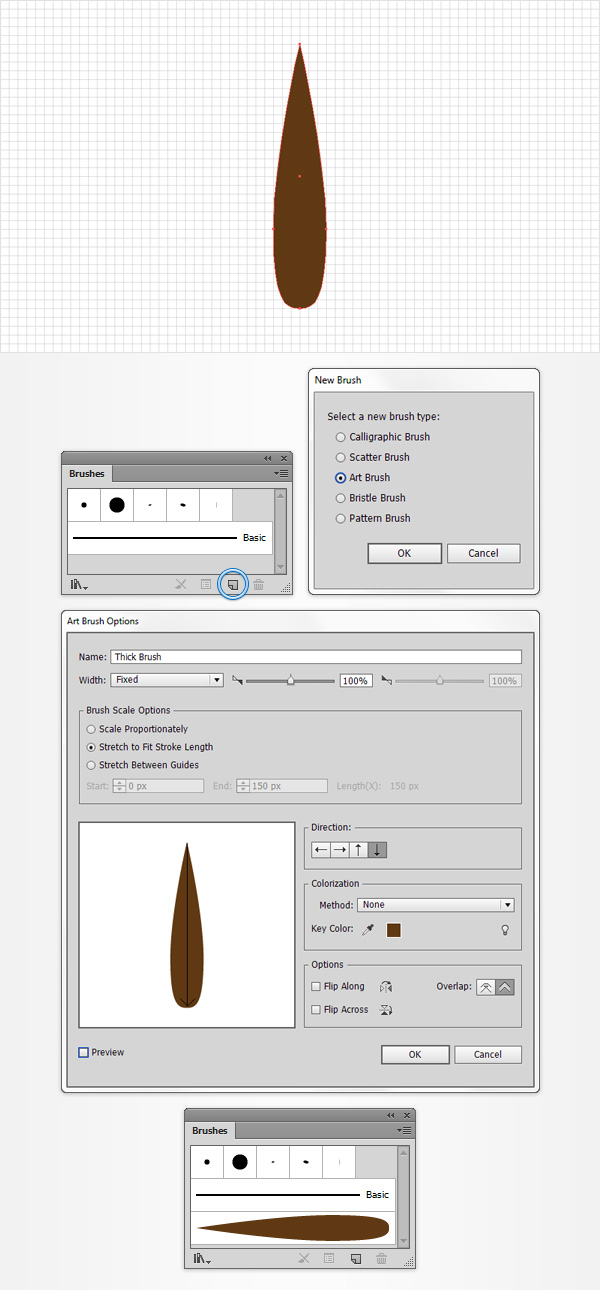Expand the Colorization Method dropdown
The height and width of the screenshot is (1290, 600).
[x=435, y=905]
